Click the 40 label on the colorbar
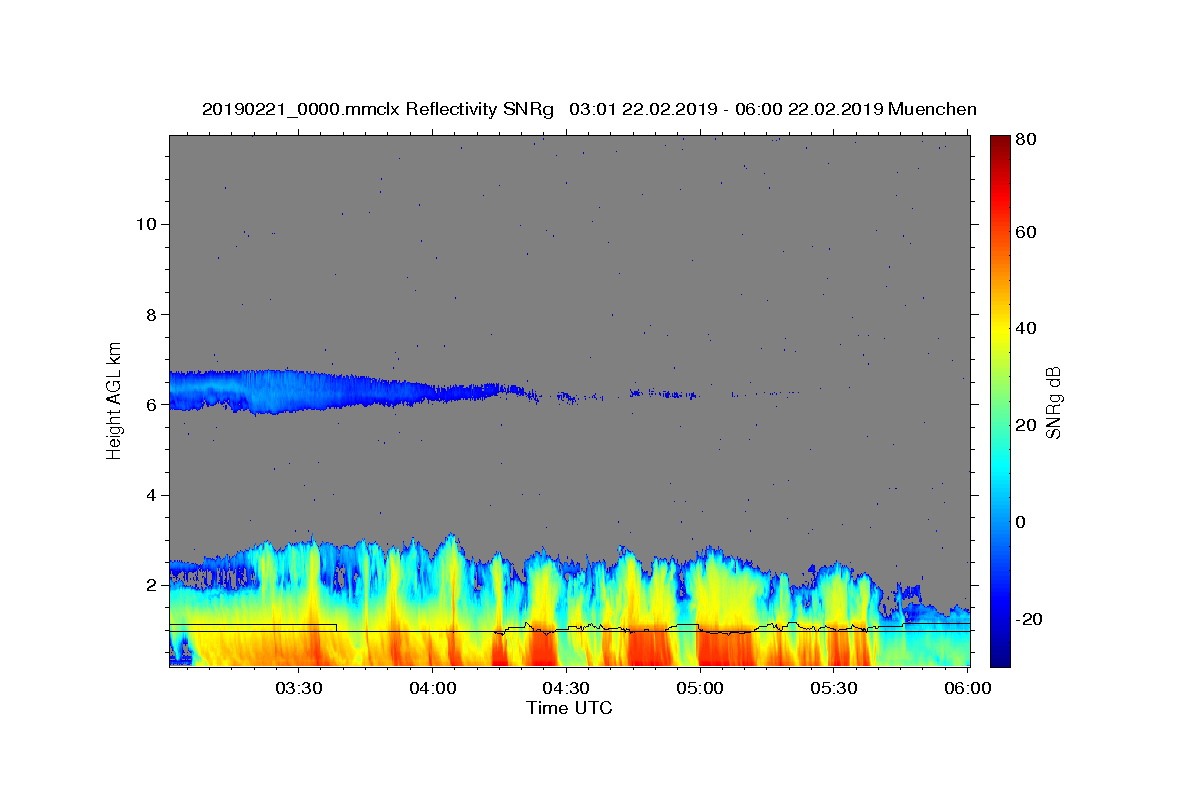Image resolution: width=1200 pixels, height=800 pixels. tap(1025, 328)
